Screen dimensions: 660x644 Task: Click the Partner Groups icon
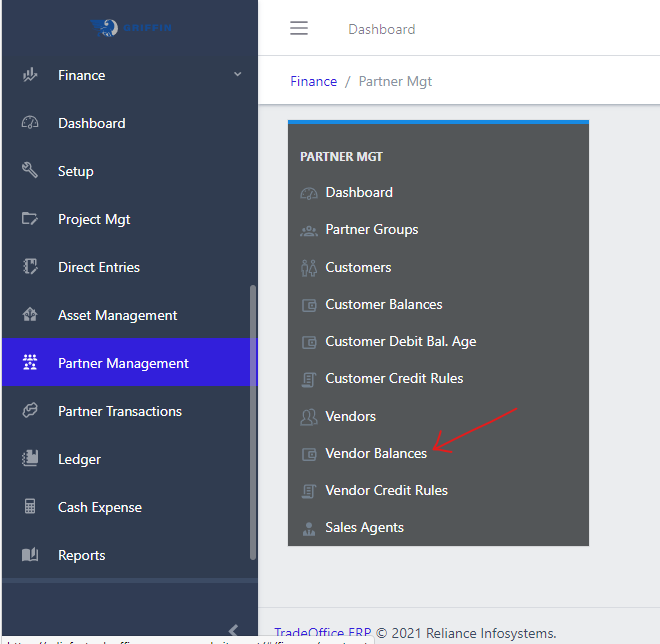click(309, 230)
